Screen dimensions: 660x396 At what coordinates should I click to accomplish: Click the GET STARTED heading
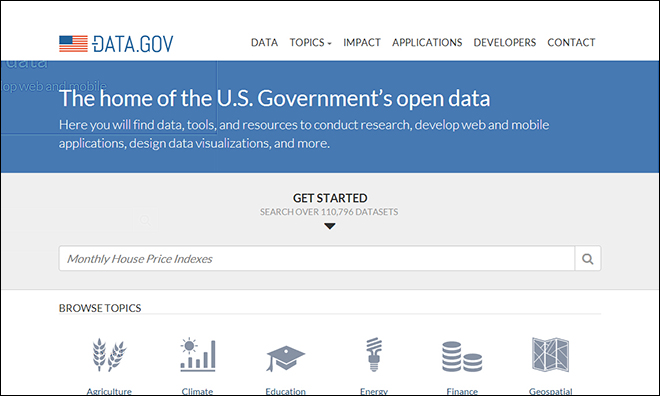(330, 198)
